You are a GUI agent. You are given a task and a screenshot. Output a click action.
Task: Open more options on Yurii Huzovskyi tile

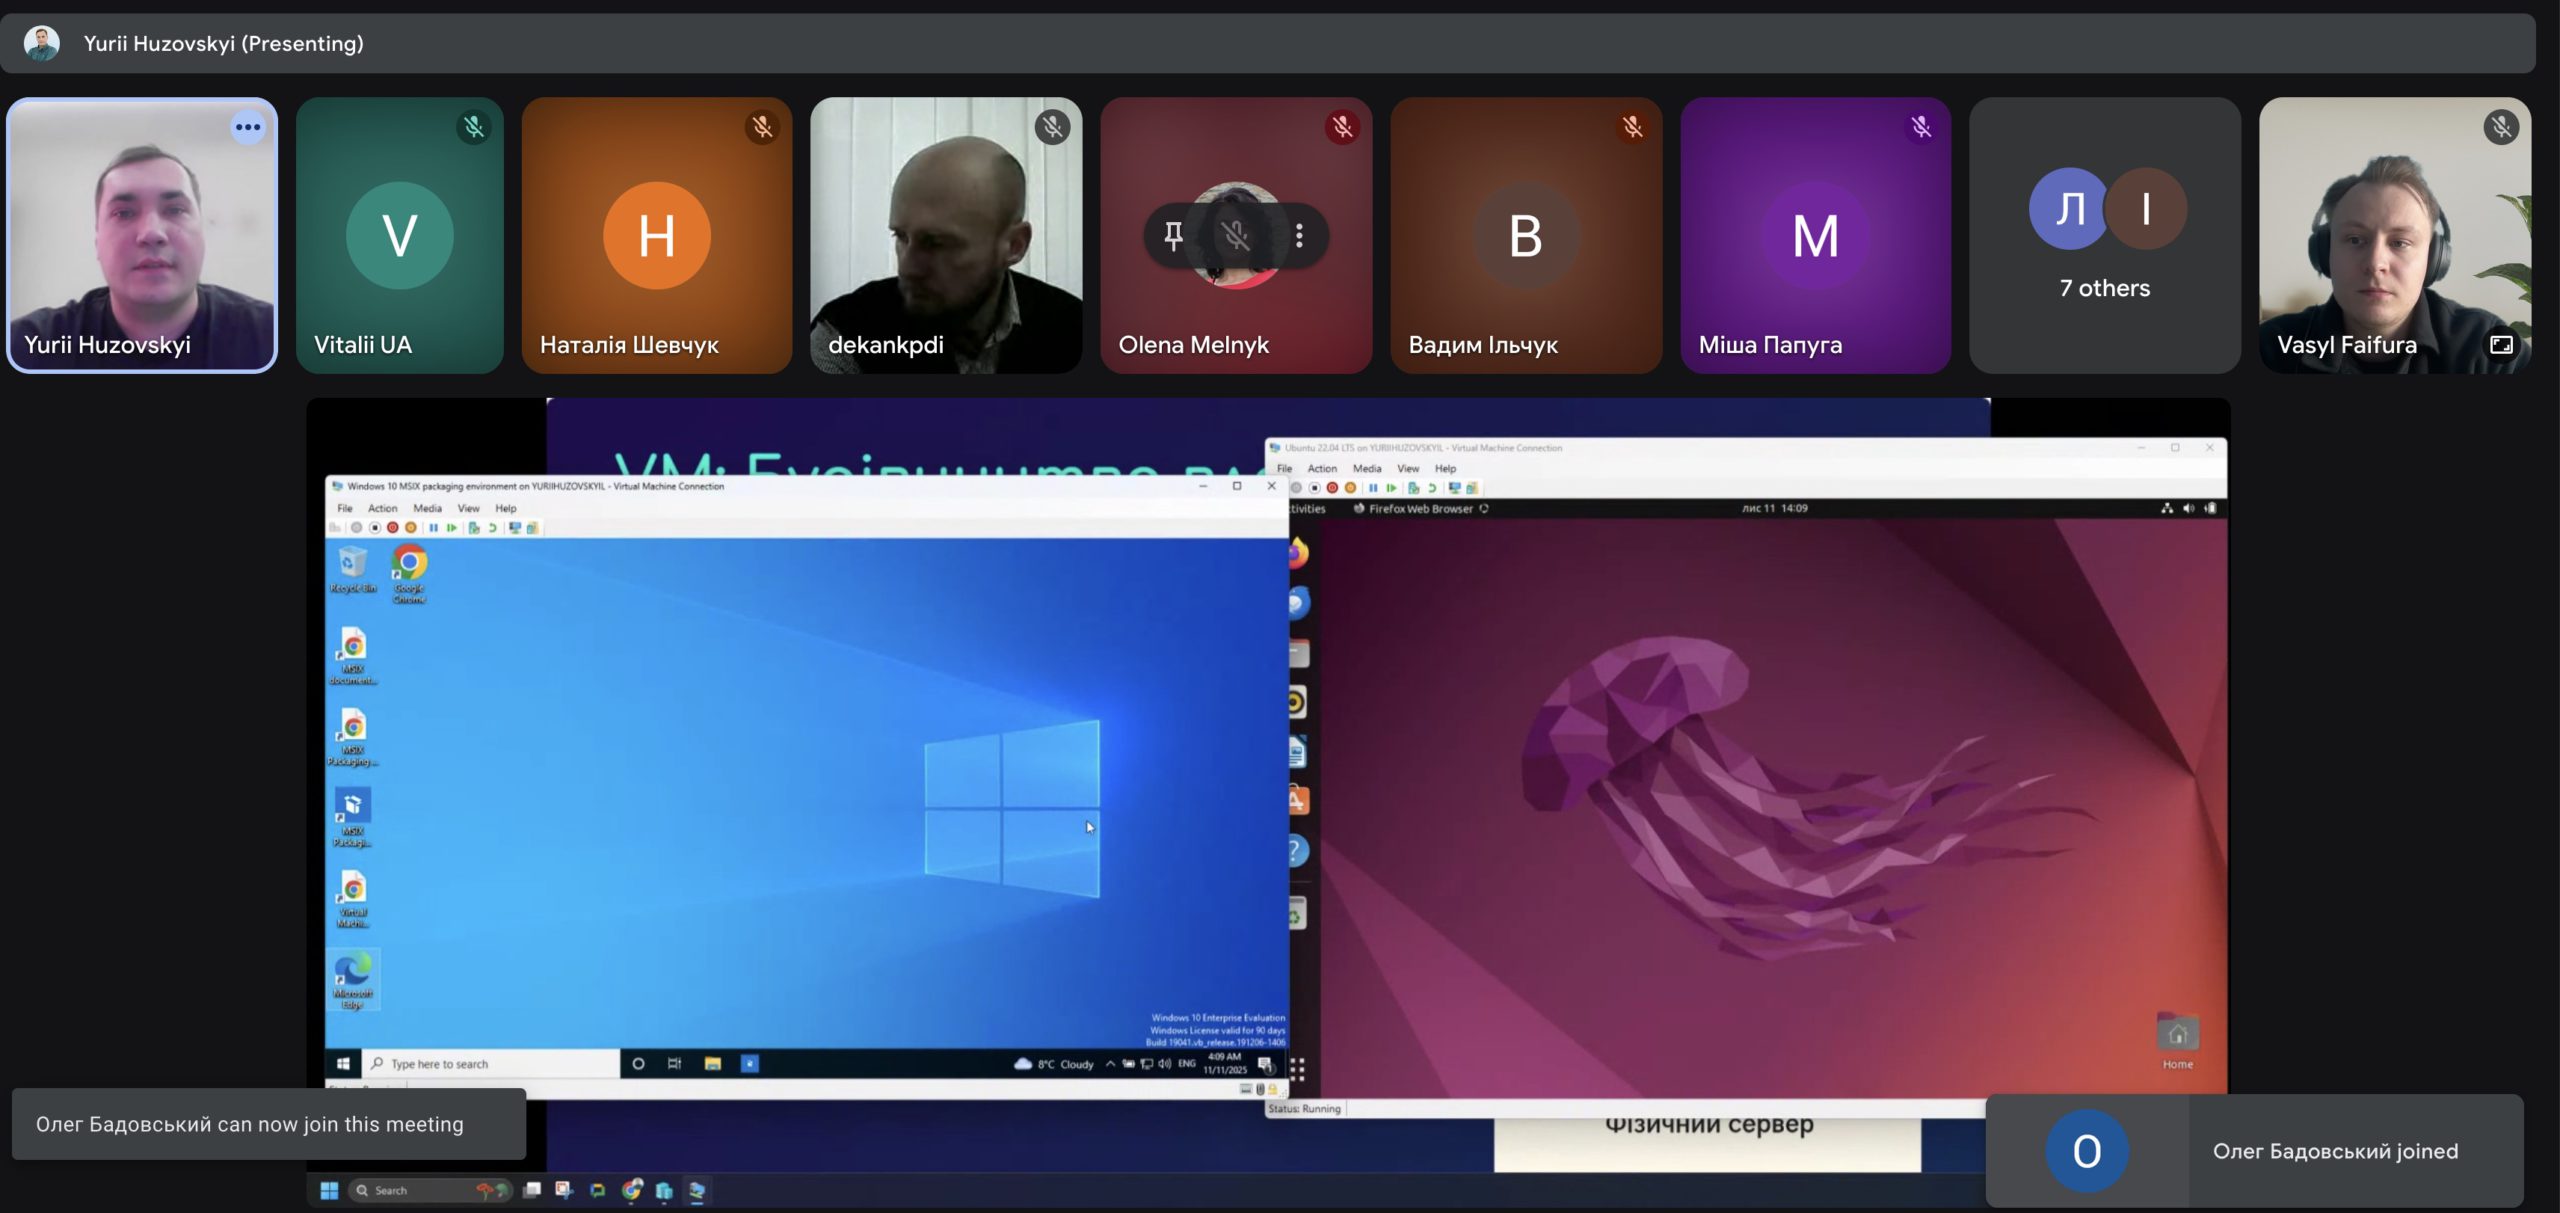(x=248, y=127)
